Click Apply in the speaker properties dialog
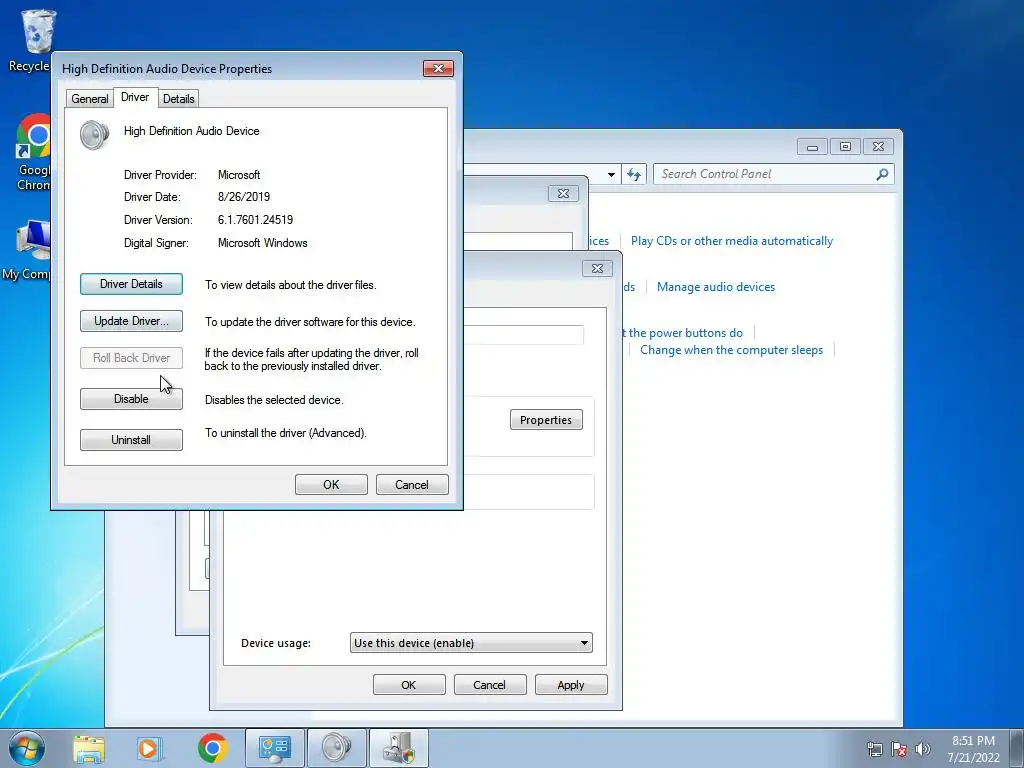 point(571,685)
